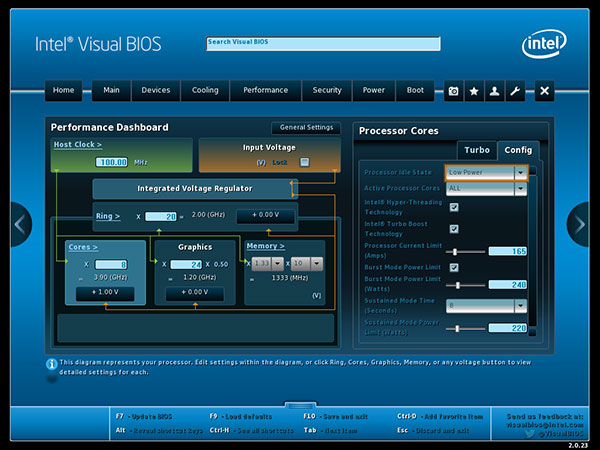Open the Ring settings link
The width and height of the screenshot is (600, 450).
point(108,216)
